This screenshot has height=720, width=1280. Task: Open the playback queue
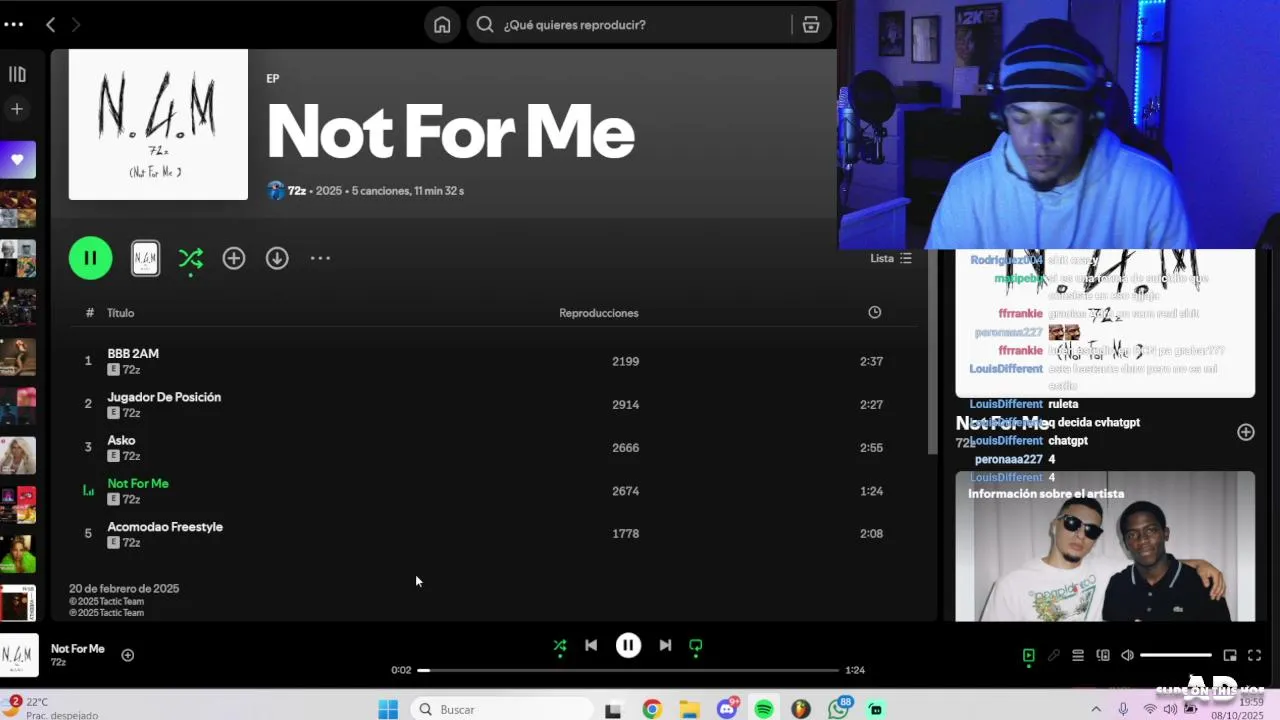click(x=1078, y=656)
